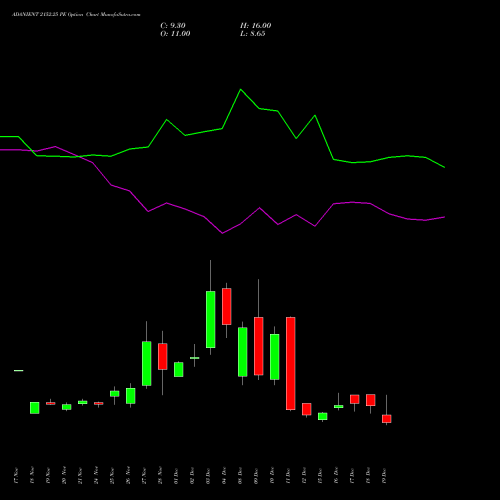Viewport: 500px width, 500px height.
Task: Select the 03 Dec date label
Action: [208, 476]
